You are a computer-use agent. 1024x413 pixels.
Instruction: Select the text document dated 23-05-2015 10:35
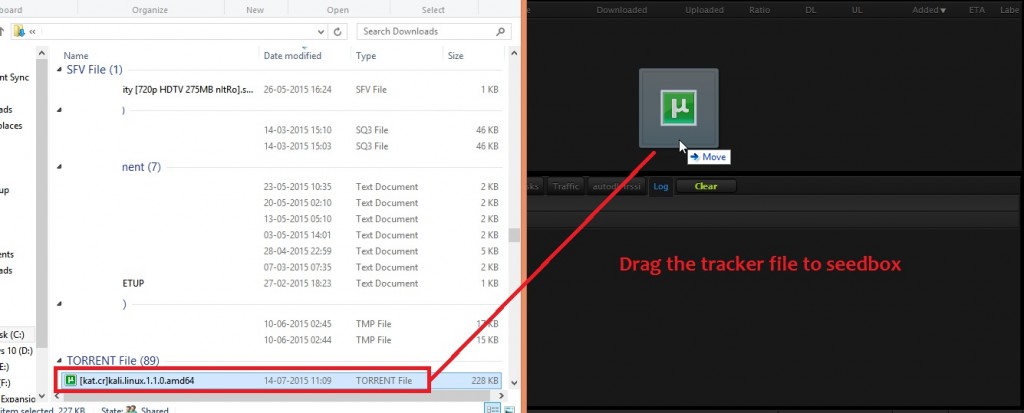click(x=281, y=186)
